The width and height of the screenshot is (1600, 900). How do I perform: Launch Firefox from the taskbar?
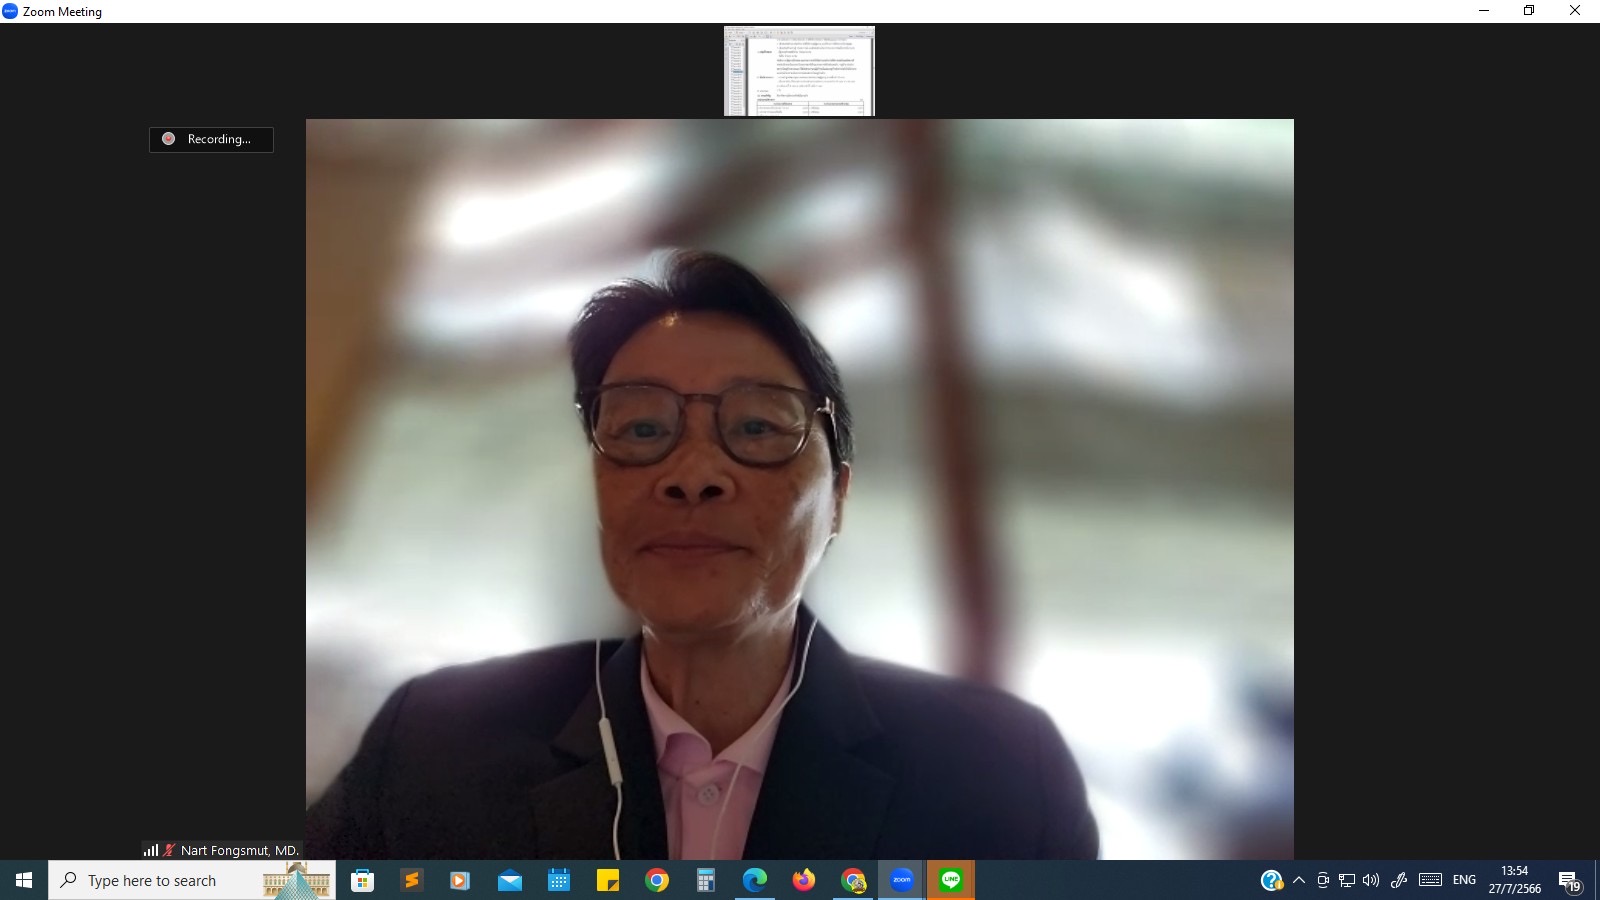[804, 880]
